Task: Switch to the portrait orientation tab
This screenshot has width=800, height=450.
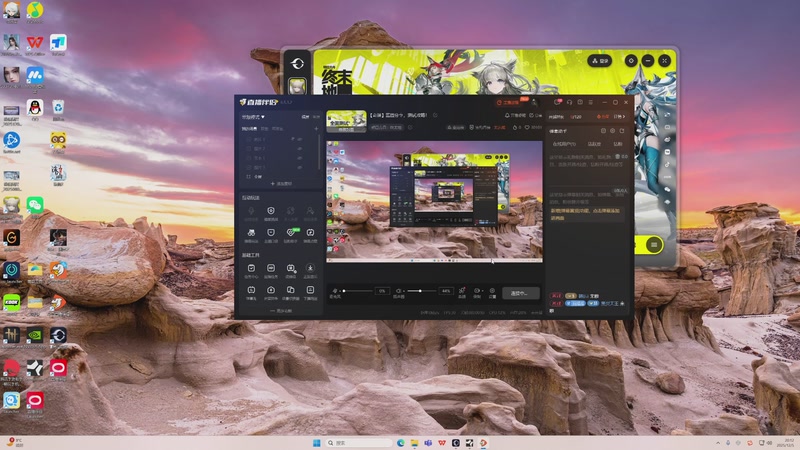Action: coord(316,117)
